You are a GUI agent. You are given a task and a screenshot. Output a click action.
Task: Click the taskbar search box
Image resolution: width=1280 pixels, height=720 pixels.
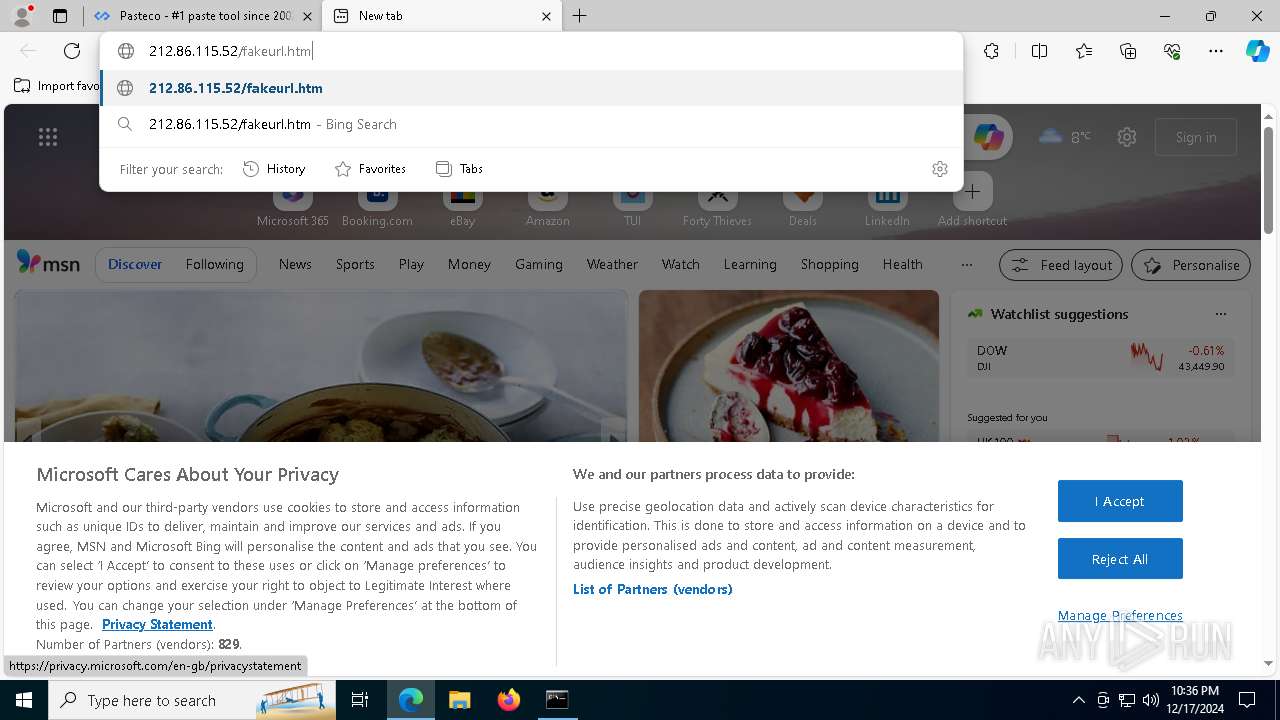(x=193, y=700)
